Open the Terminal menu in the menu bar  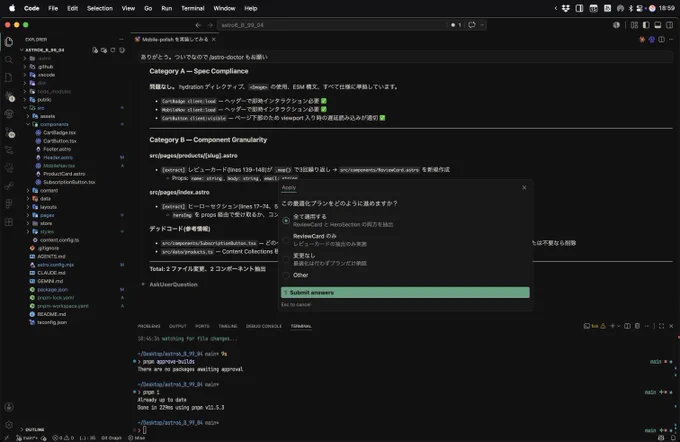[193, 8]
